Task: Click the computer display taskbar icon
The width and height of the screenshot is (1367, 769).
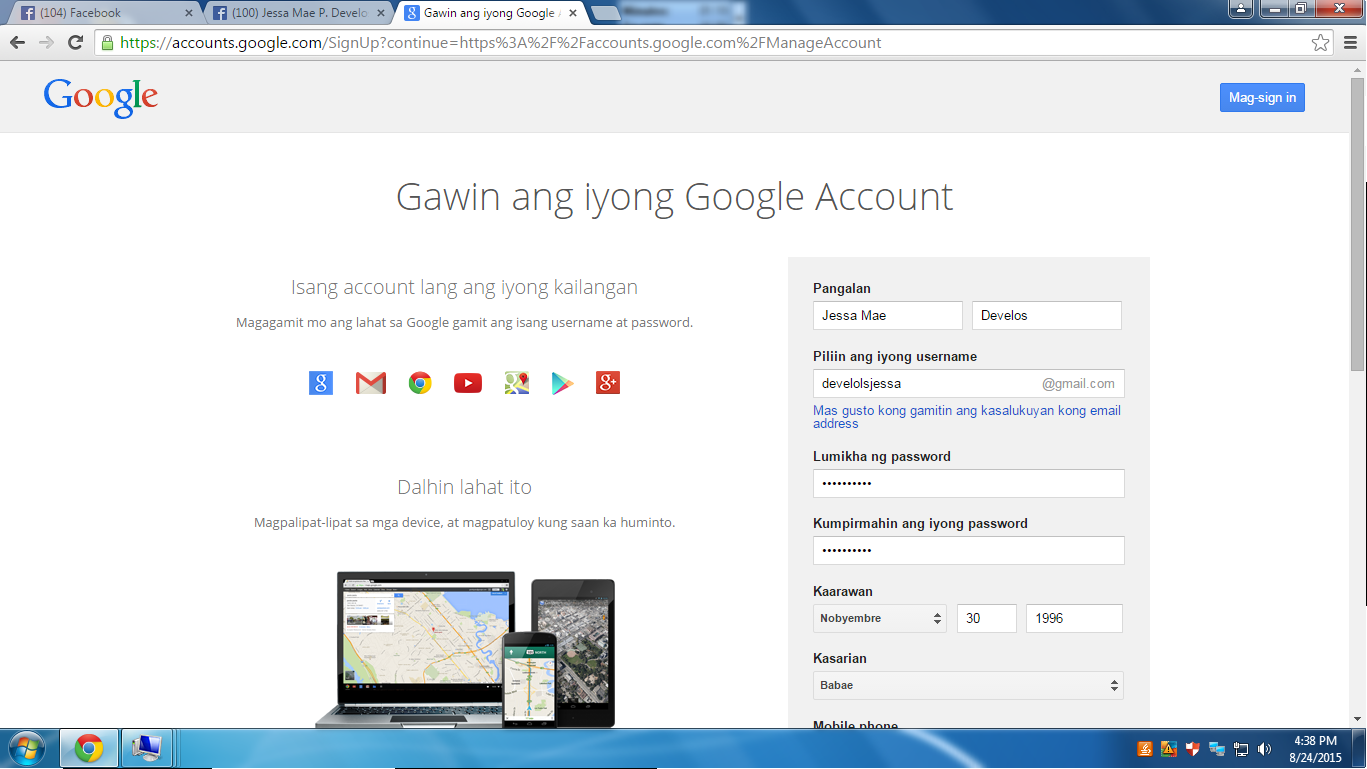Action: click(x=147, y=749)
